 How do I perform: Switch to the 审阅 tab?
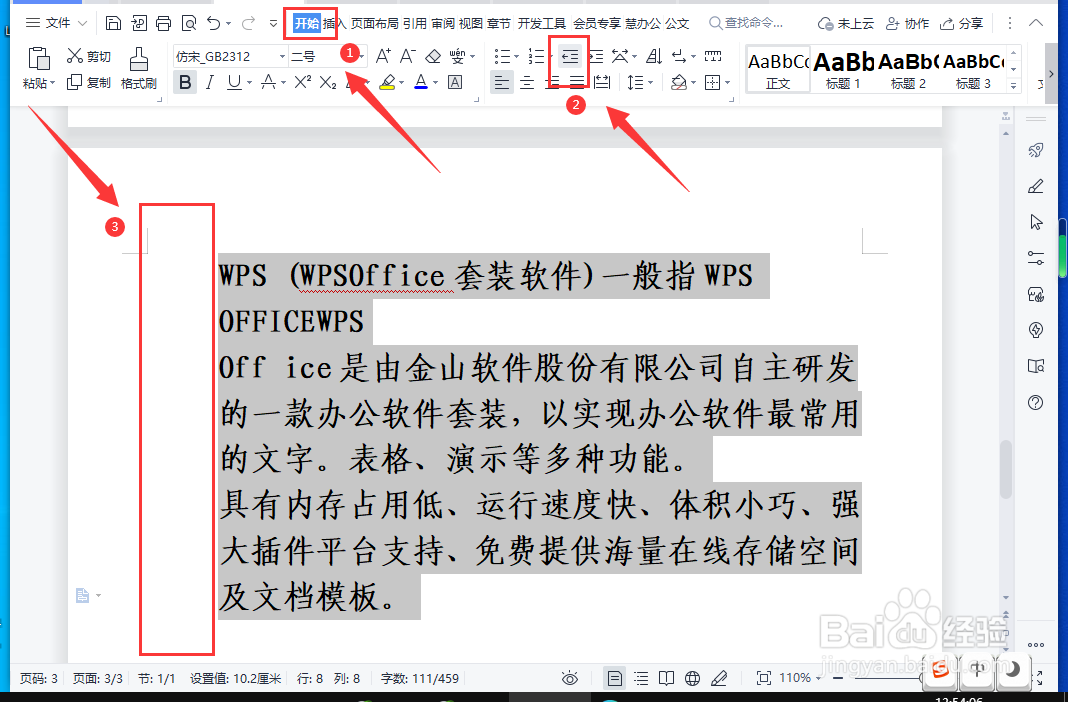click(x=443, y=24)
